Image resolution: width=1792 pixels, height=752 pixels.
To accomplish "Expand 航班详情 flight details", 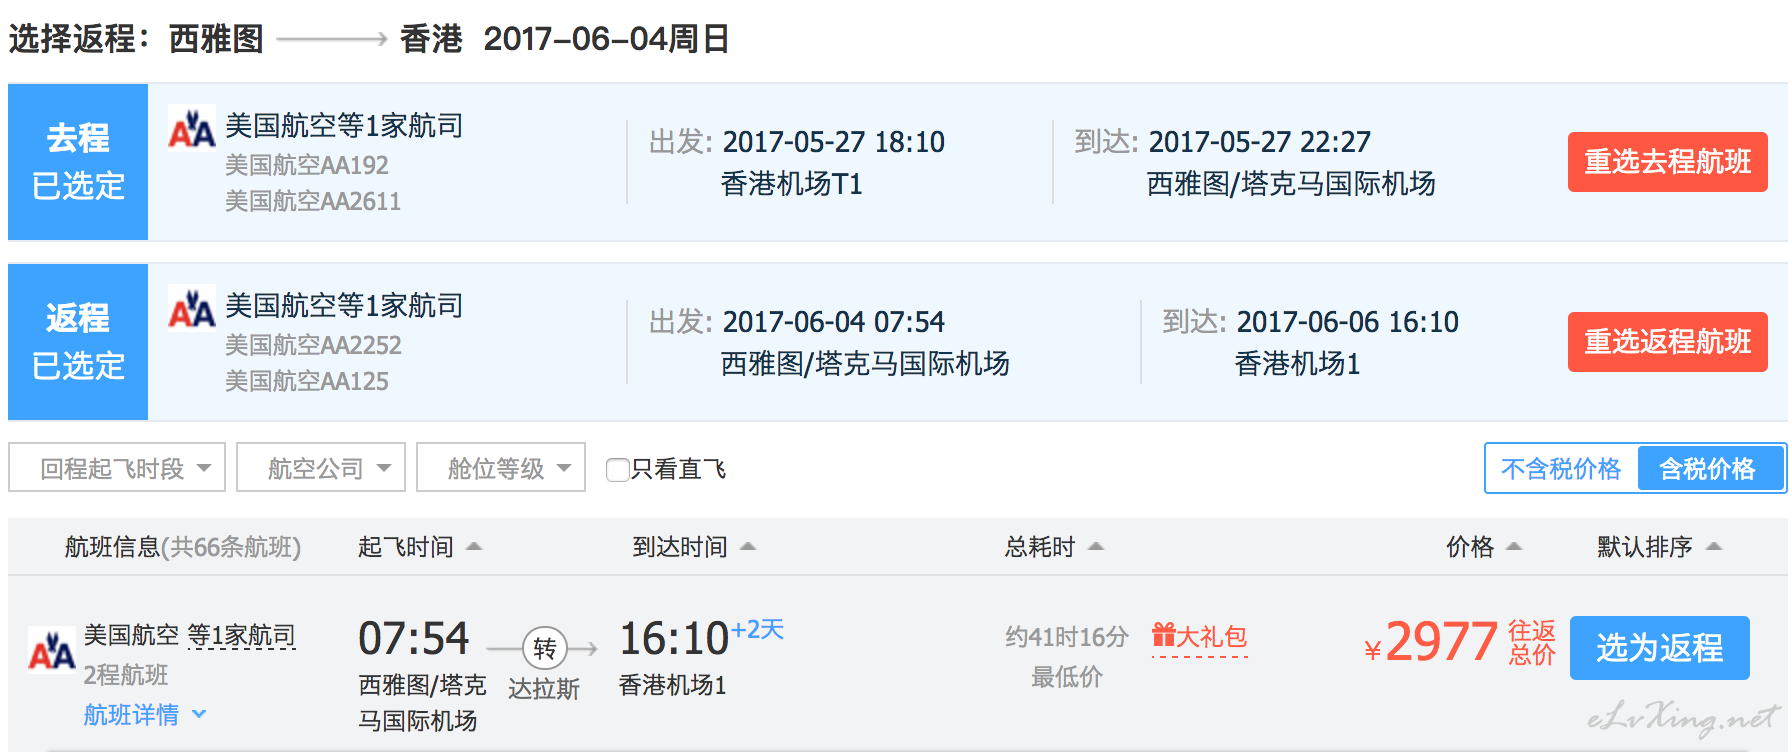I will tap(145, 715).
